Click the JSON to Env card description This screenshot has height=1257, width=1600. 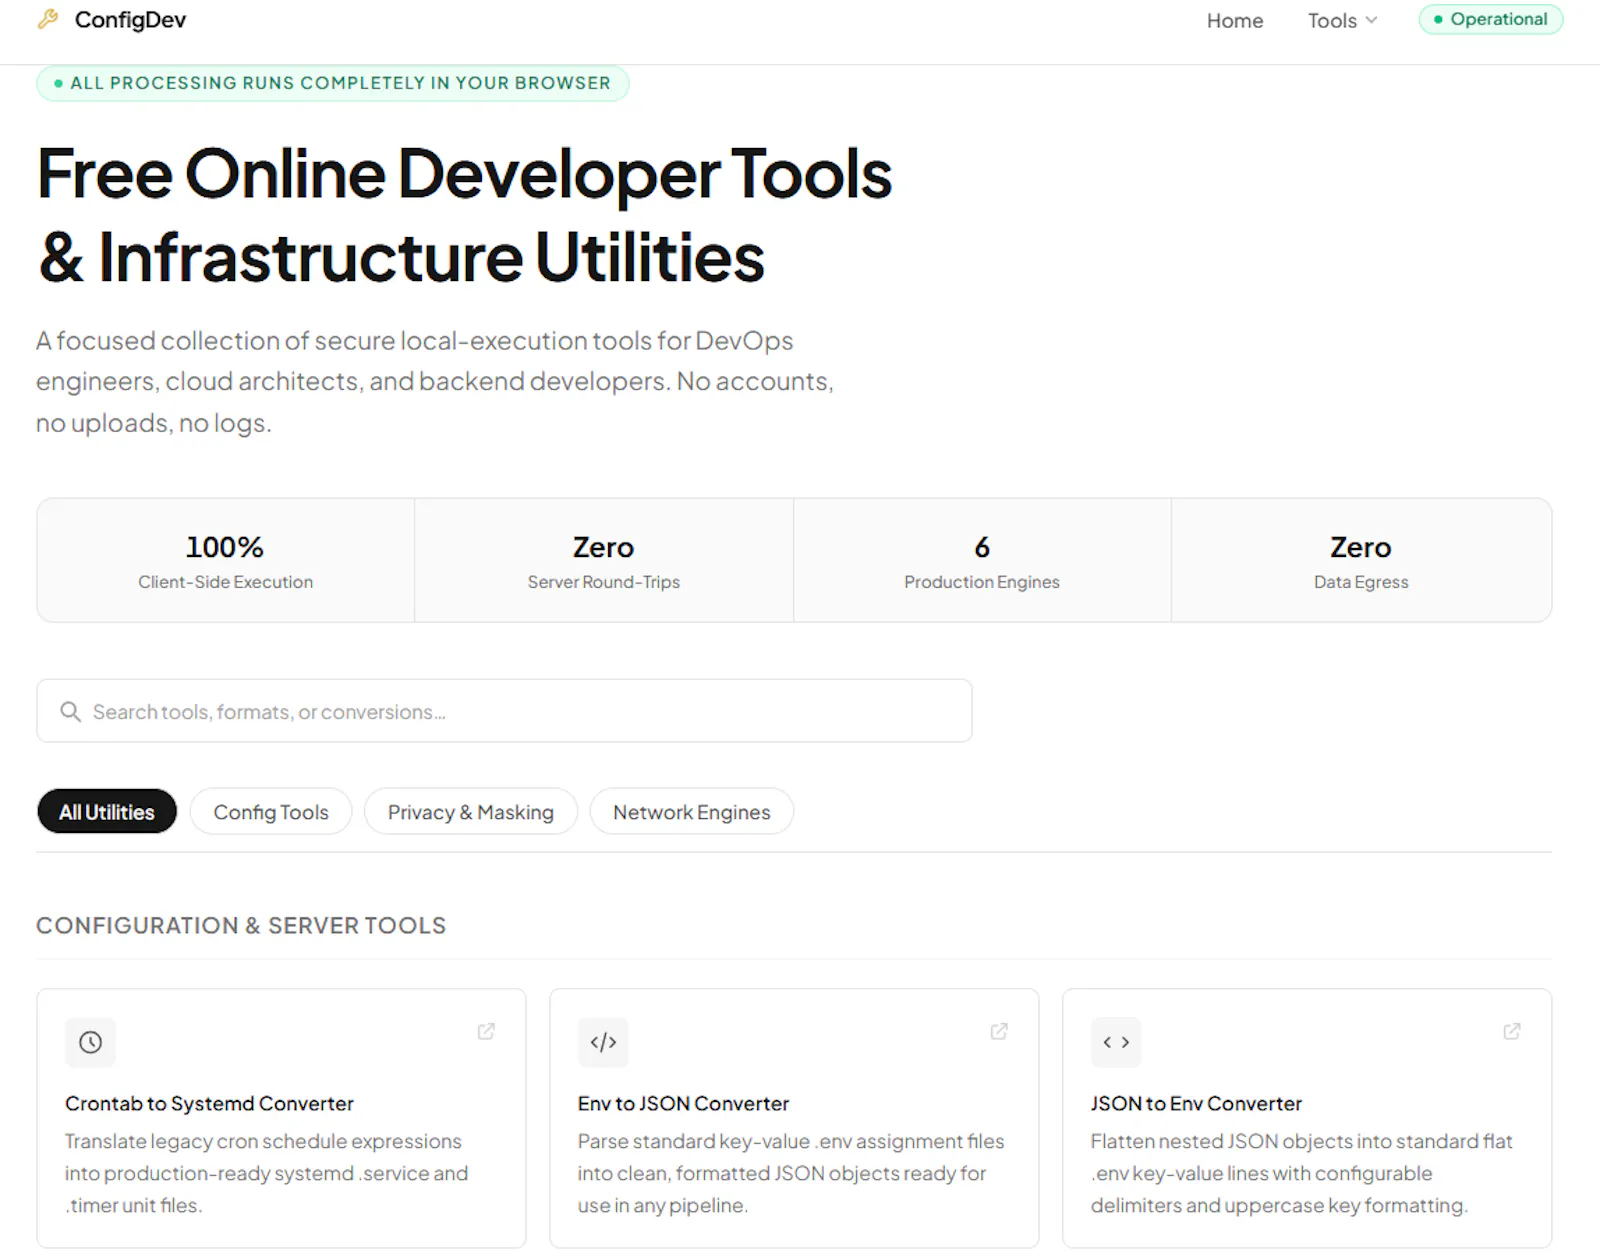(1301, 1173)
